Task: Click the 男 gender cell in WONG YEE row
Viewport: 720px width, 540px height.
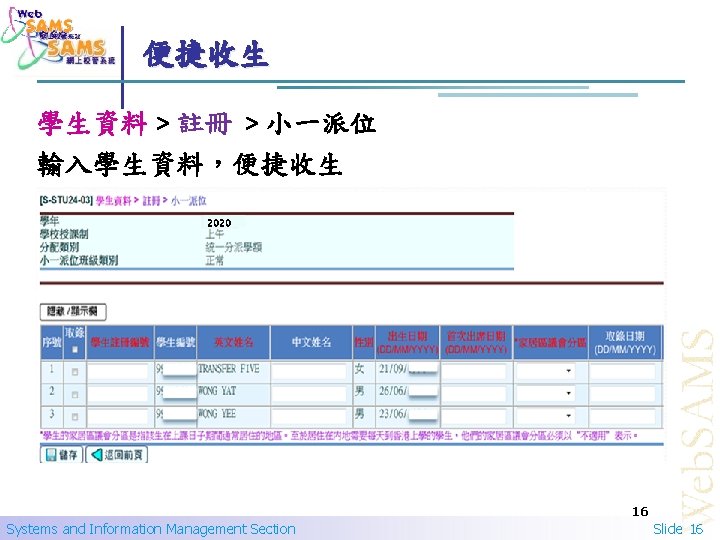Action: tap(359, 414)
